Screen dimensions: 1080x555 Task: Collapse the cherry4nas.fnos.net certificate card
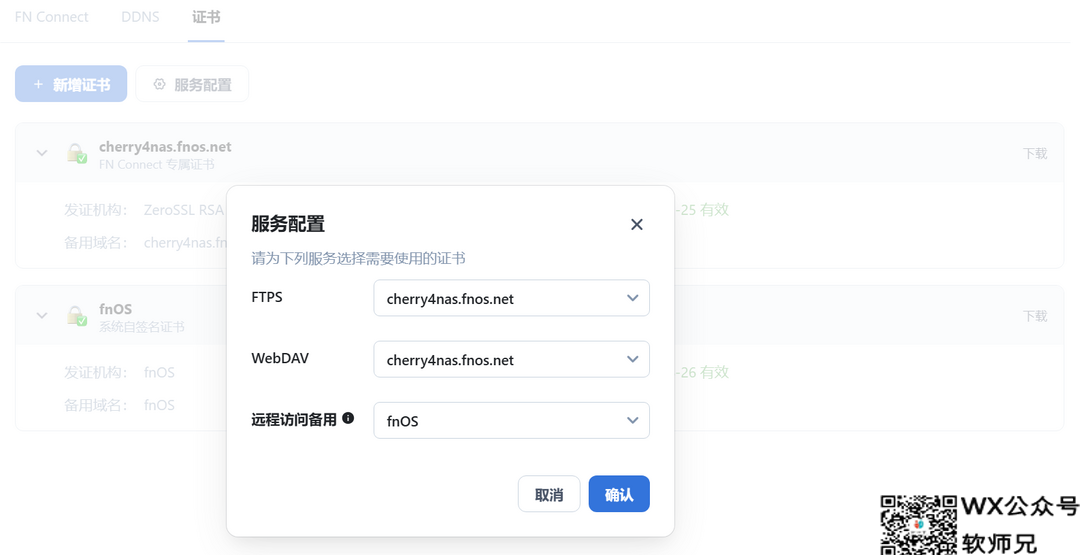(x=42, y=153)
